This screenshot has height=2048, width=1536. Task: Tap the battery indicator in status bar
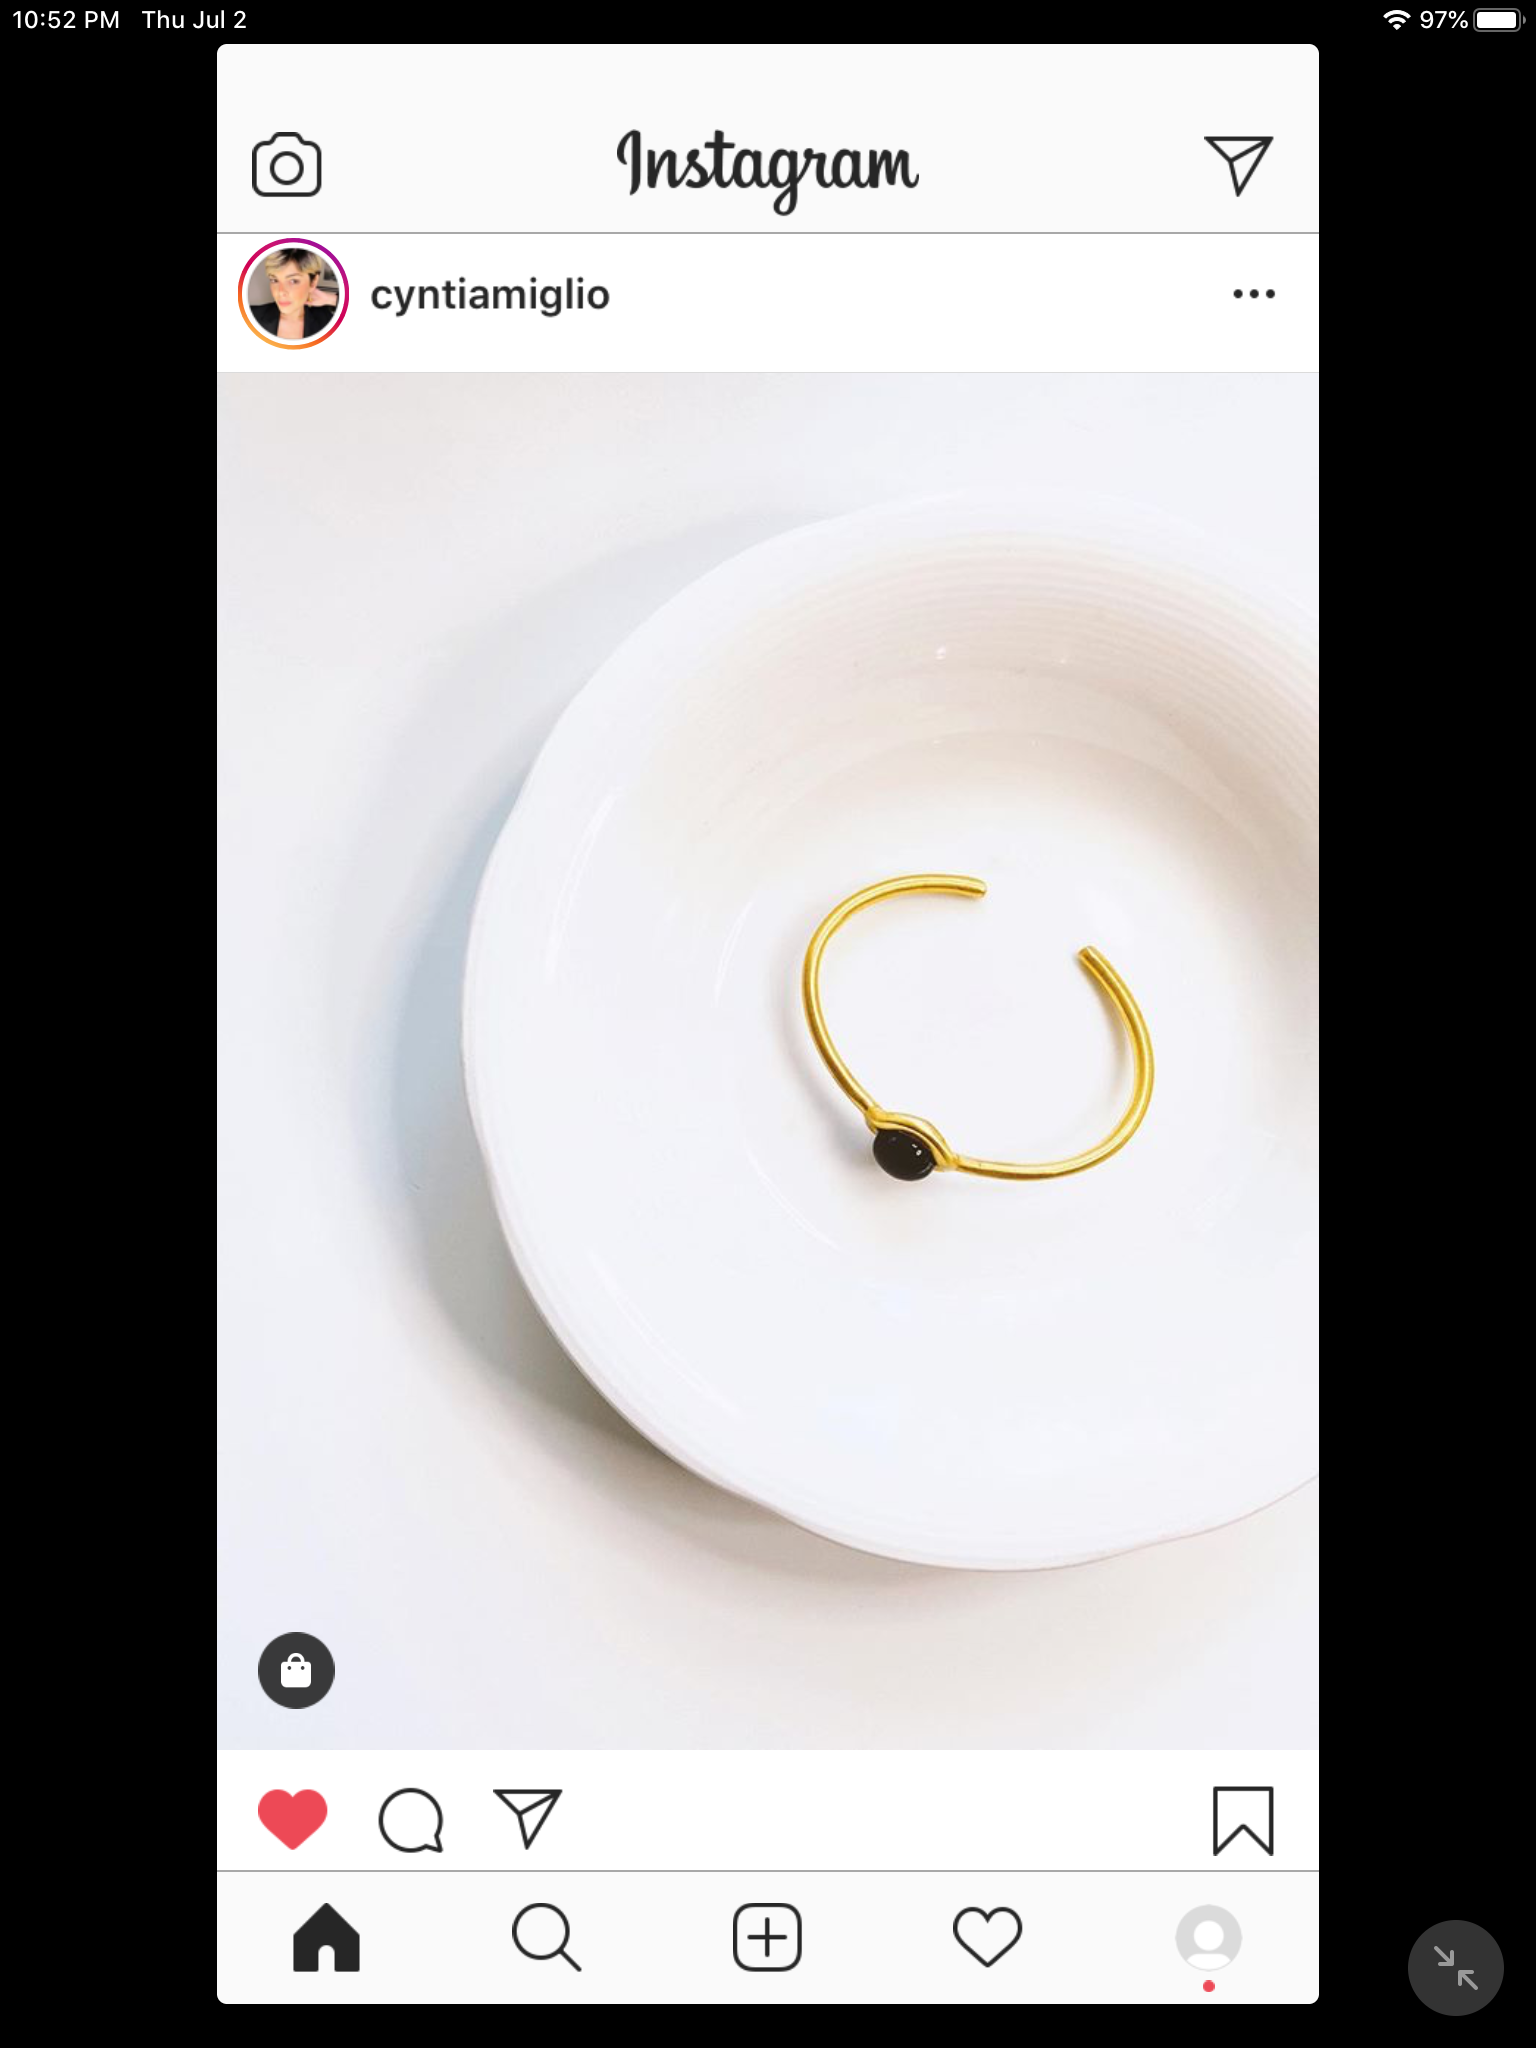click(1497, 20)
